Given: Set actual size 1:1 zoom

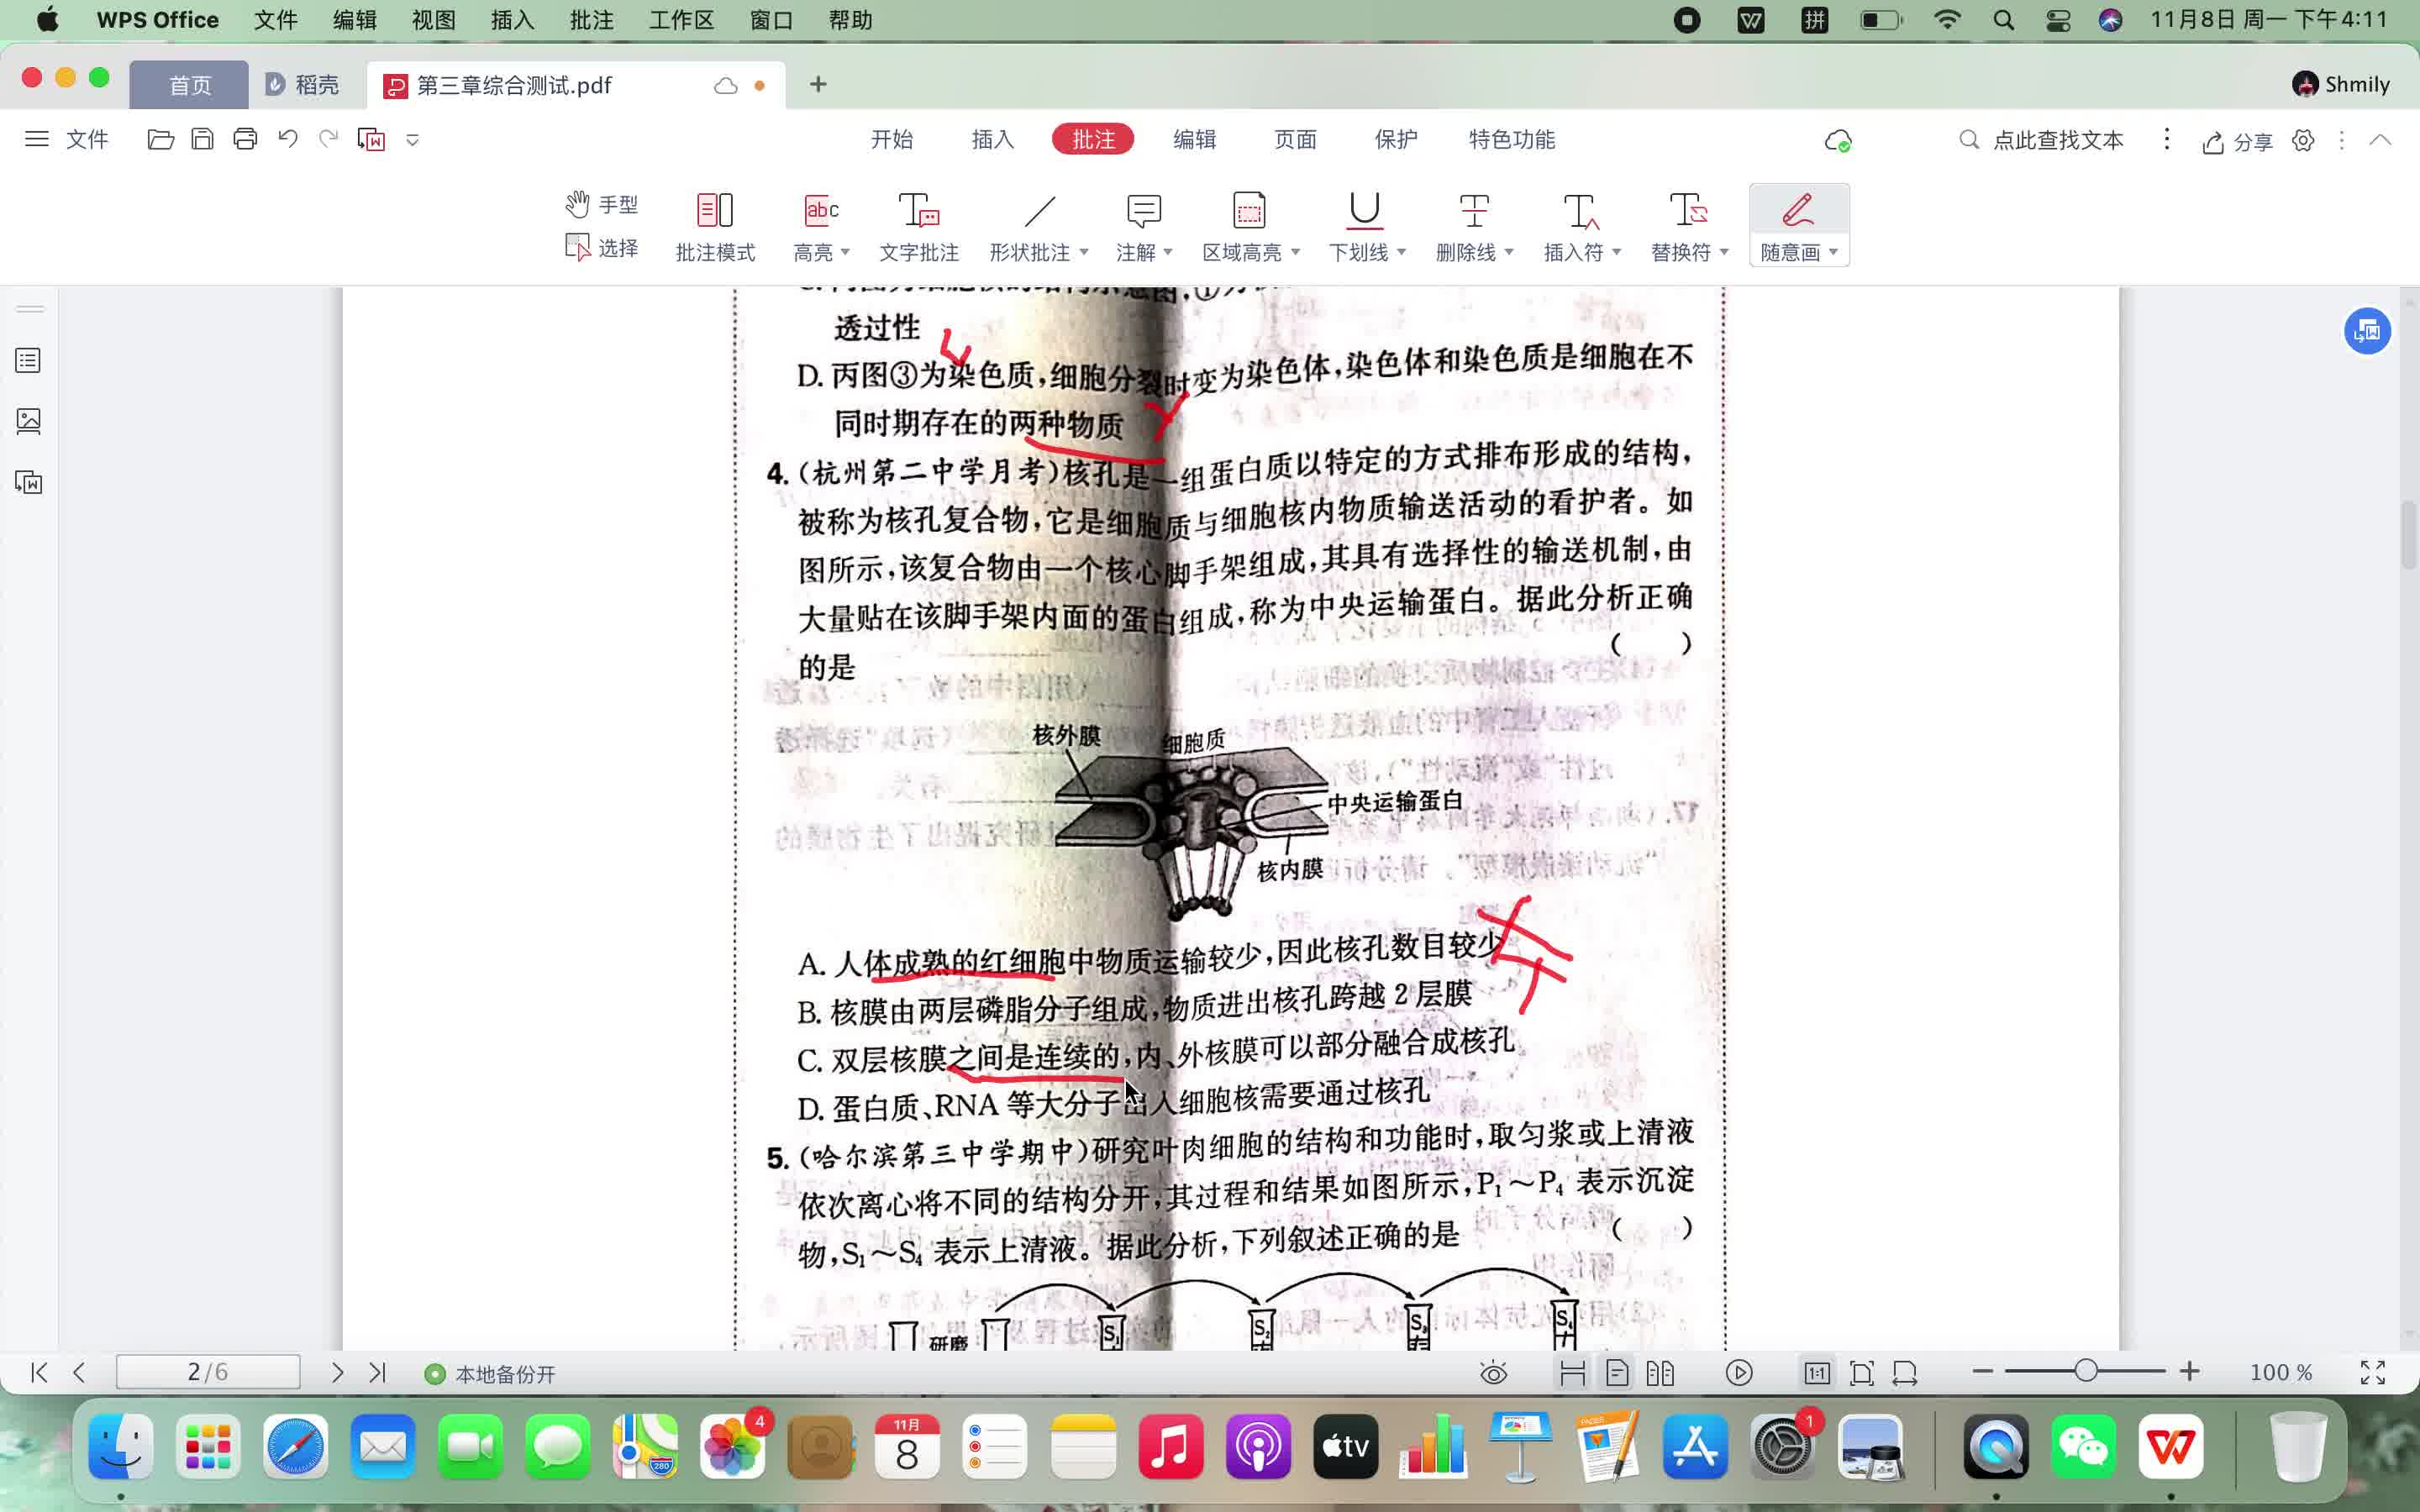Looking at the screenshot, I should tap(1817, 1373).
